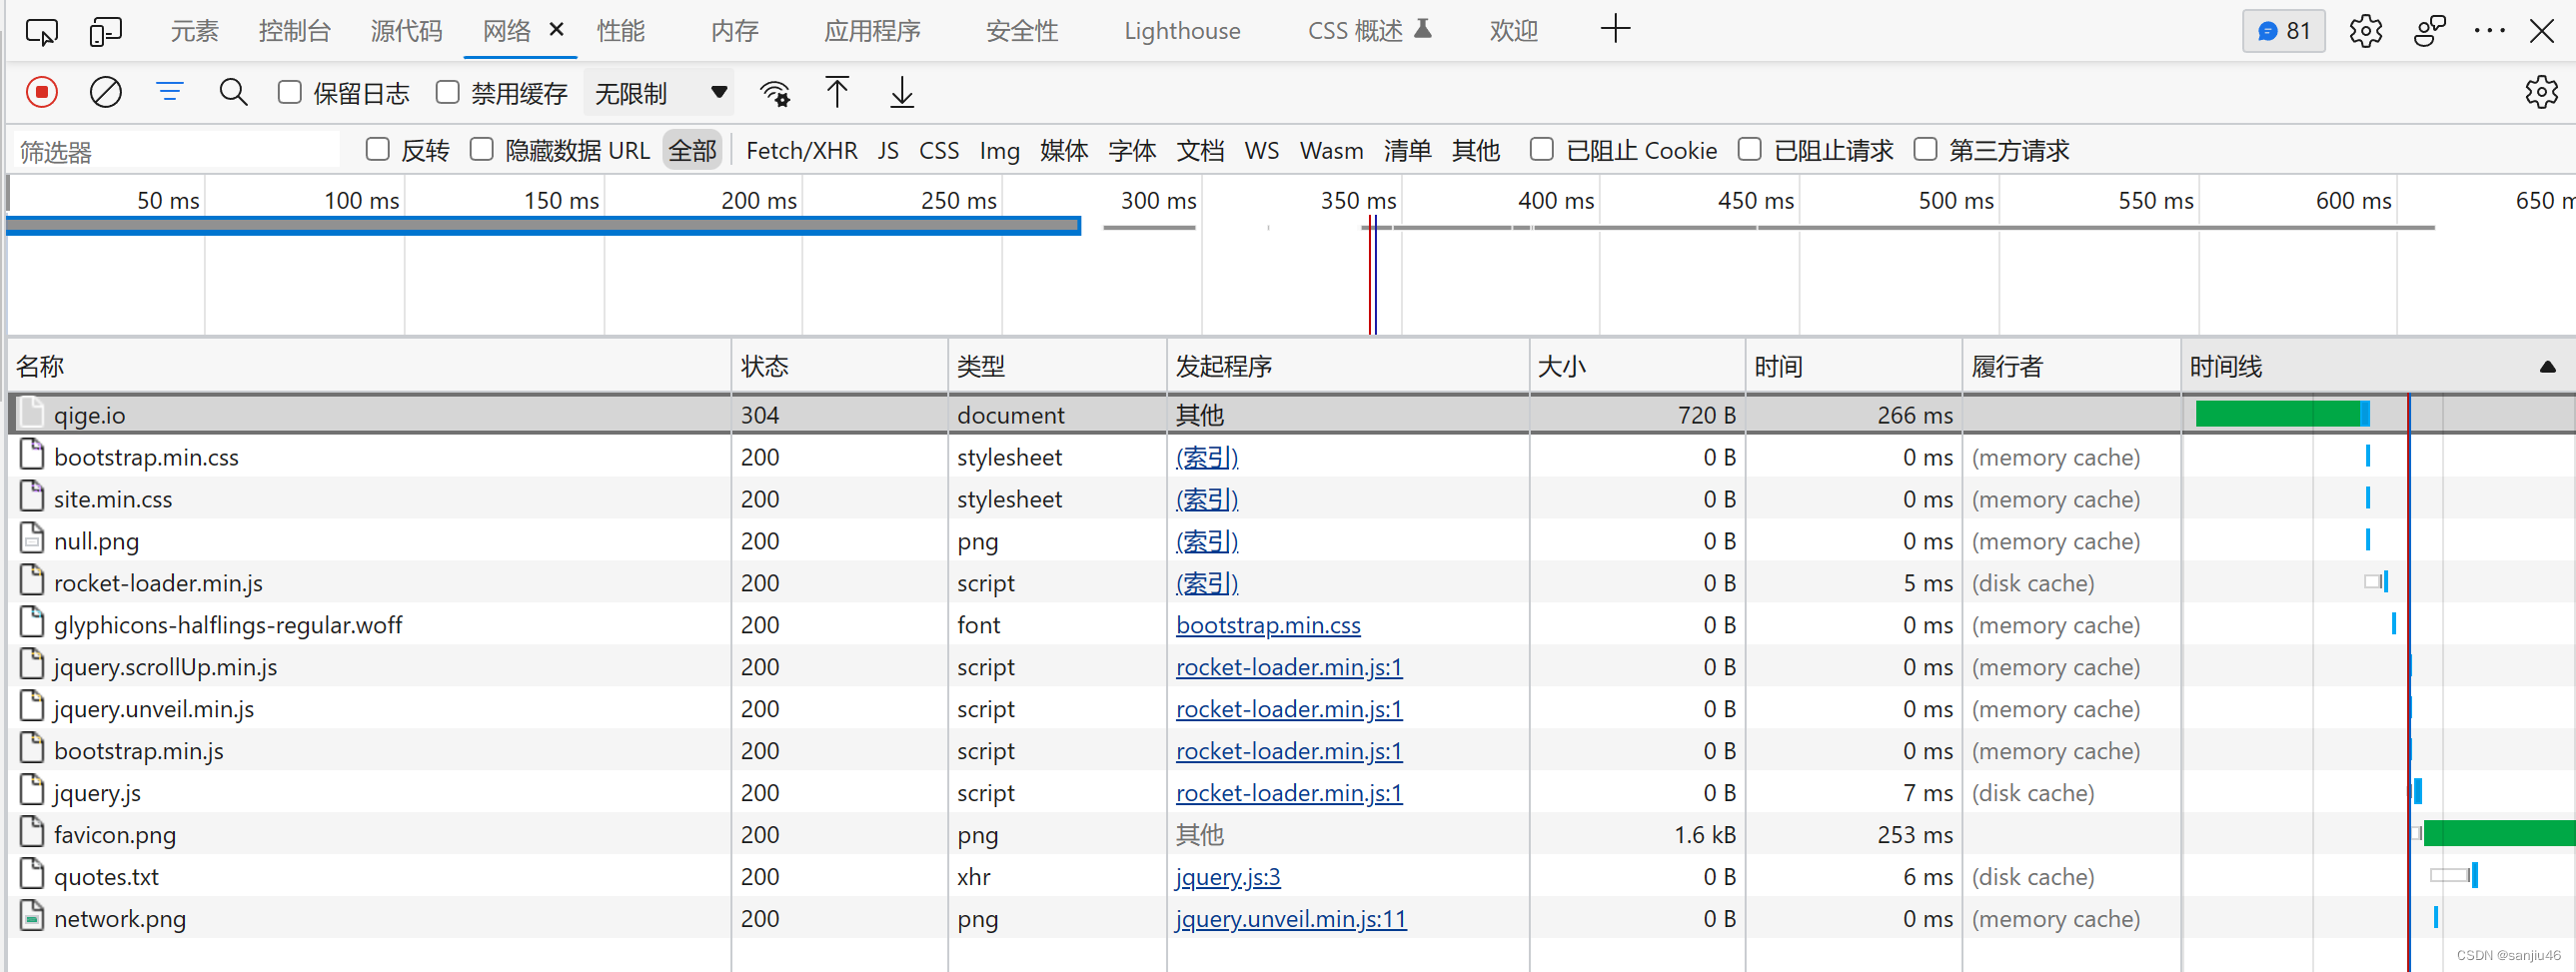Viewport: 2576px width, 972px height.
Task: Click the quotes.txt file icon
Action: 32,875
